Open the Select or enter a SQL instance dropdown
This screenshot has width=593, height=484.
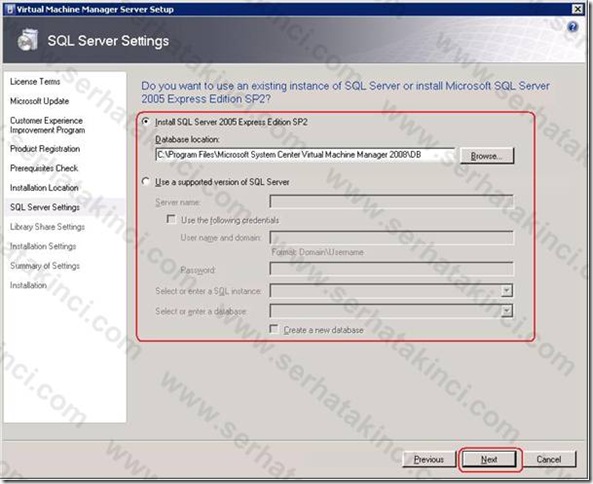point(506,290)
